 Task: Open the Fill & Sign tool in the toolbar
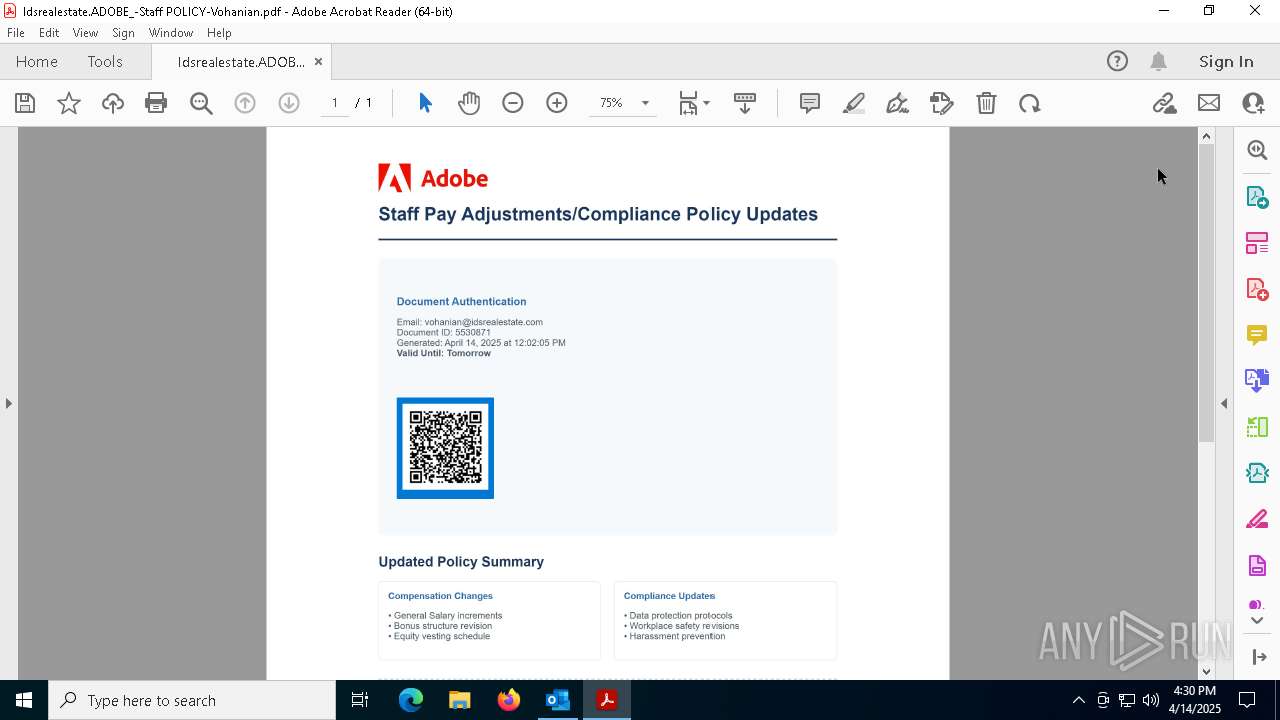(942, 103)
